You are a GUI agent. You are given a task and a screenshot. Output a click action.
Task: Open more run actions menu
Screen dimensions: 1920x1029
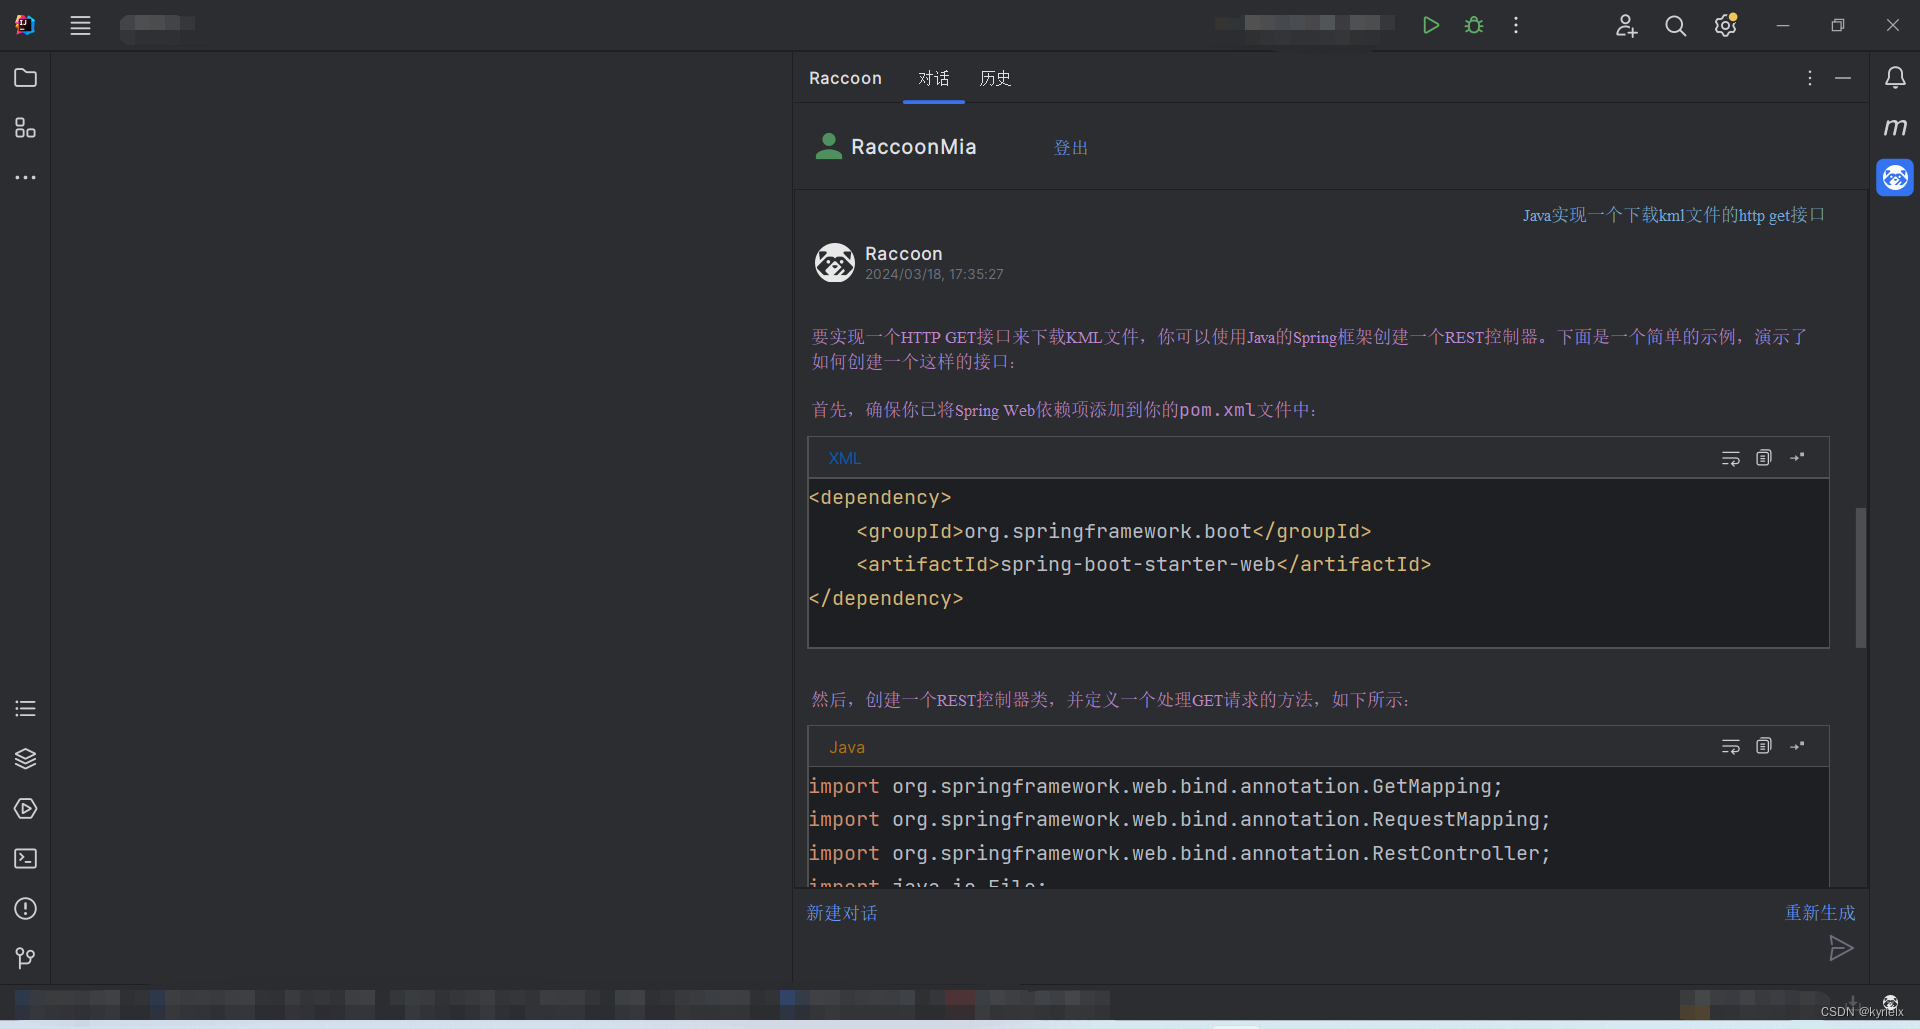coord(1516,26)
